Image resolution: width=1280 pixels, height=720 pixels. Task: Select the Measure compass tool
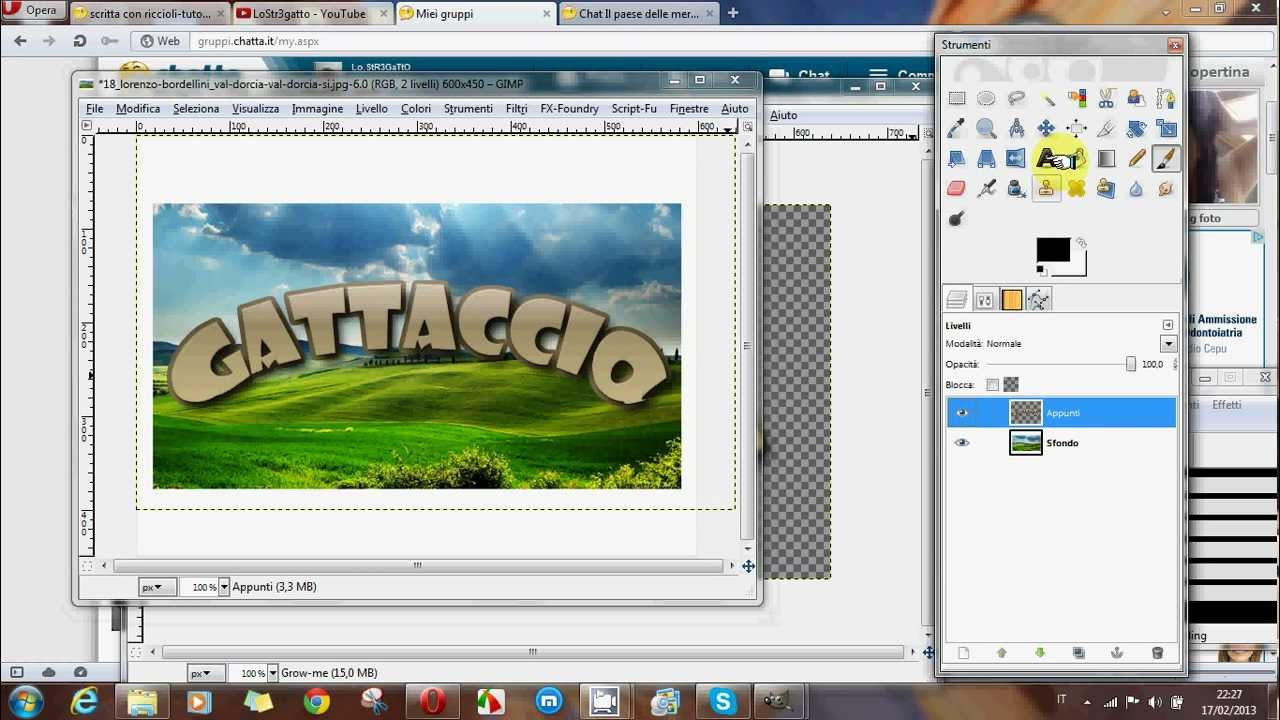pos(1016,128)
